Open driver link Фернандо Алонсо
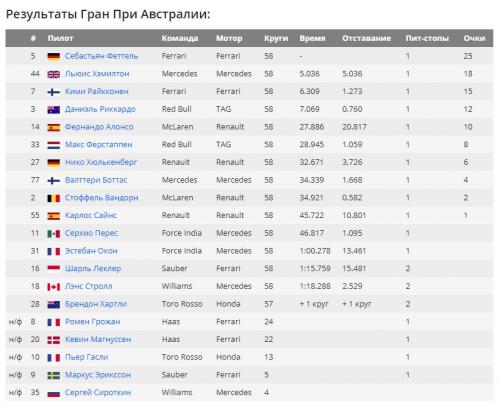Screen dimensions: 500x411 tap(99, 127)
